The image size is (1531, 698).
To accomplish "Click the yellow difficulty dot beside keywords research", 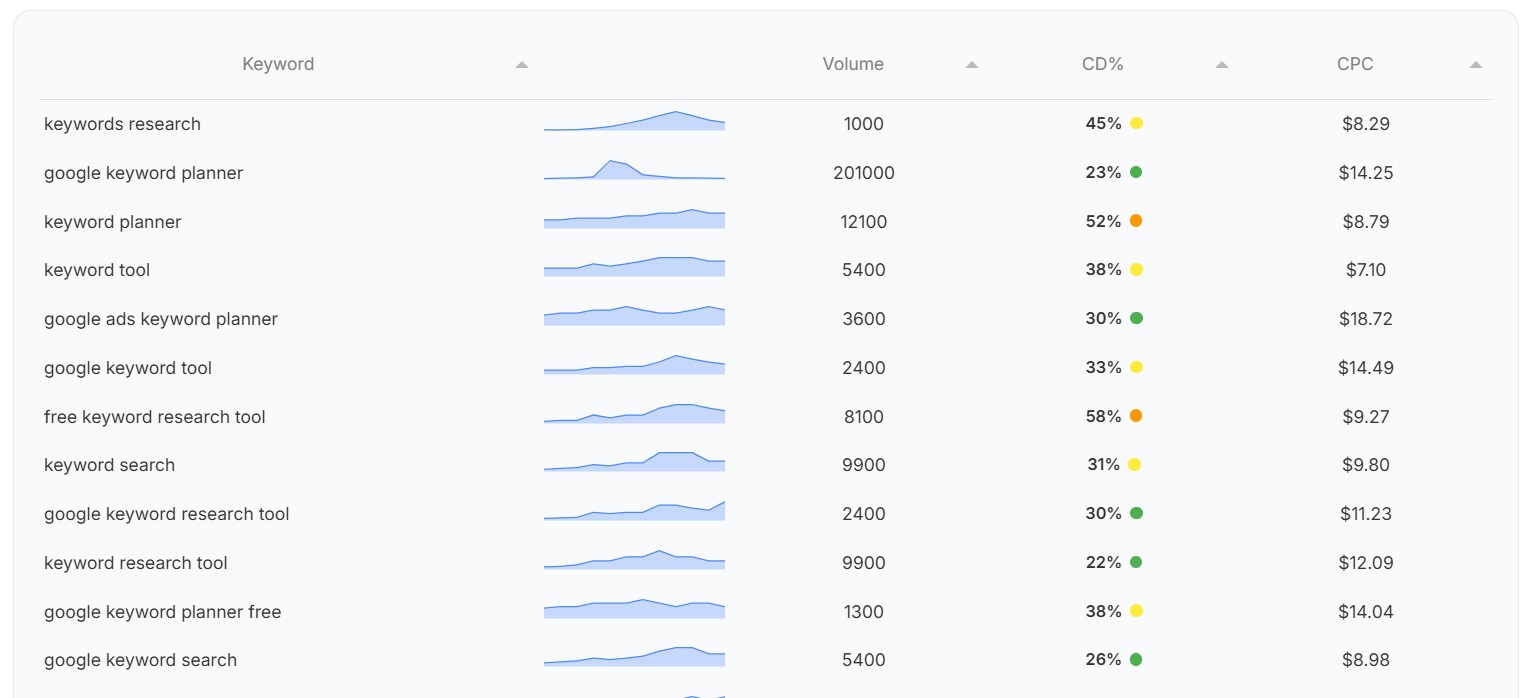I will pyautogui.click(x=1137, y=123).
